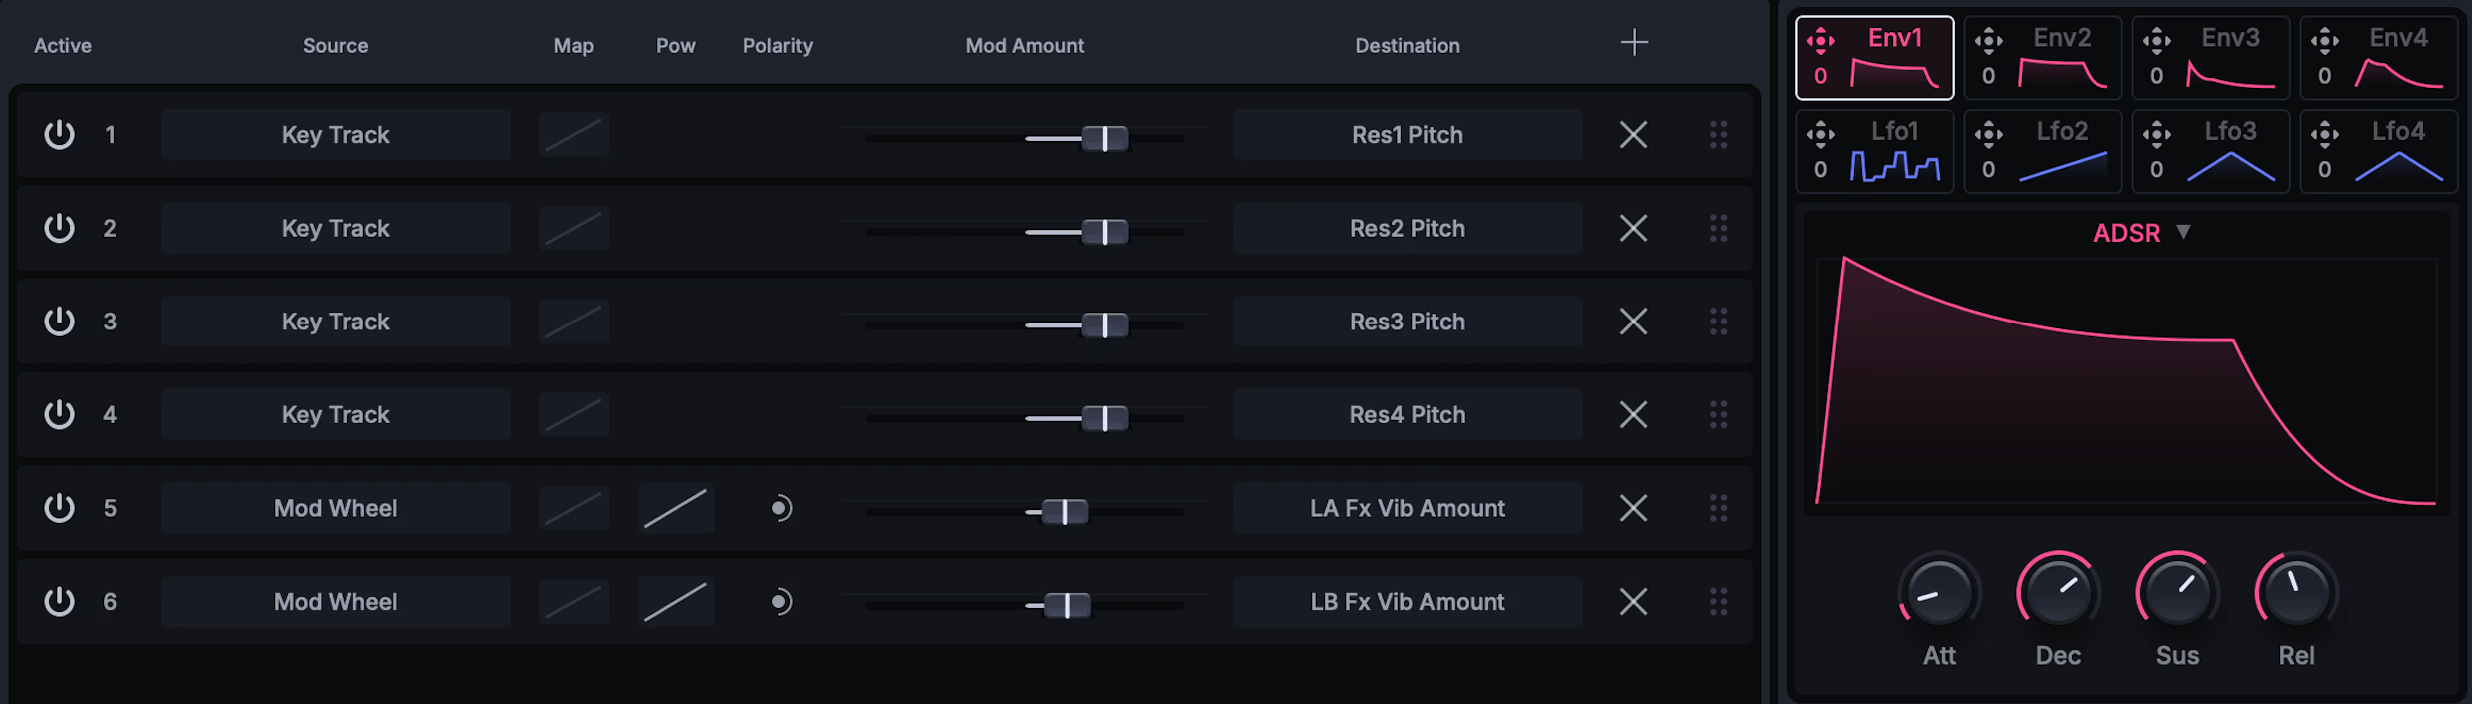Open the Res2 Pitch destination button

1407,228
